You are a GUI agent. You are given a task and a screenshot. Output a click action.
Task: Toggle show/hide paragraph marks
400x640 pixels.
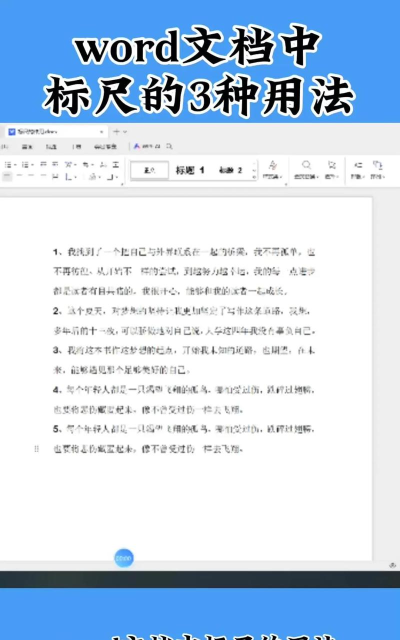[x=87, y=165]
